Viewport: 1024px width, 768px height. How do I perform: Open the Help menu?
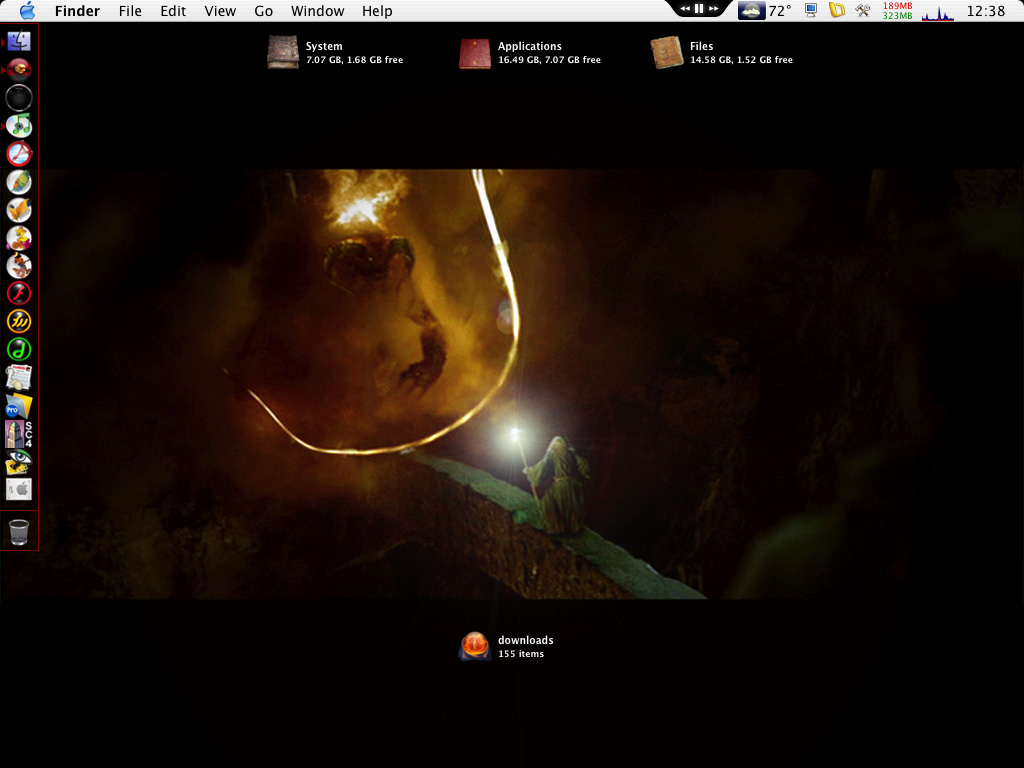(377, 11)
